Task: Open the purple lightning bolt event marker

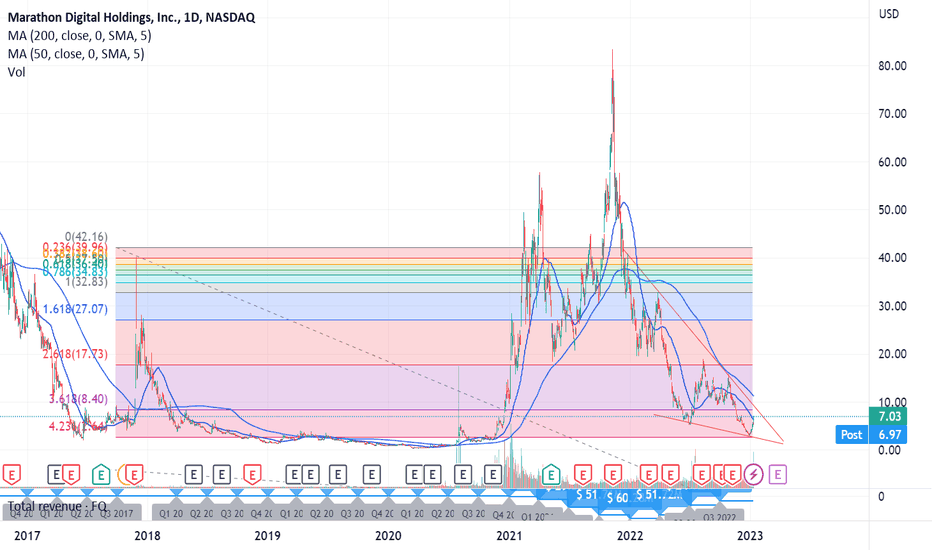Action: (x=754, y=474)
